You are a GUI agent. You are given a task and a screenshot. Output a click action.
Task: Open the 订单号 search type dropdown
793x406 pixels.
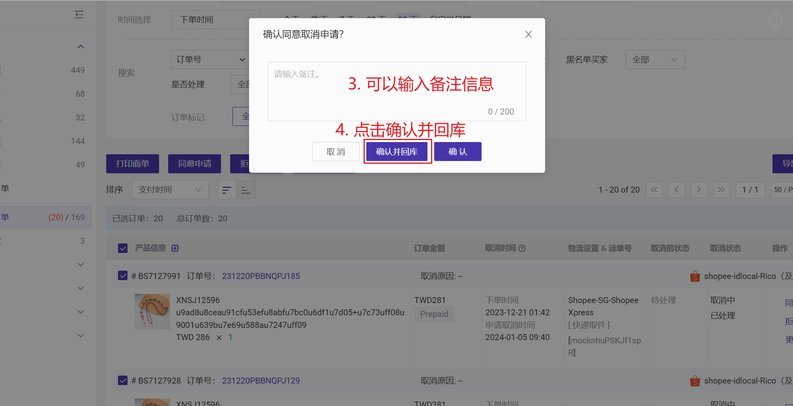(210, 60)
